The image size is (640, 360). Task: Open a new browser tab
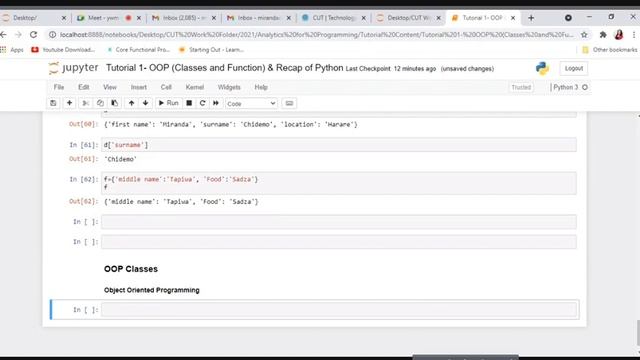tap(531, 18)
